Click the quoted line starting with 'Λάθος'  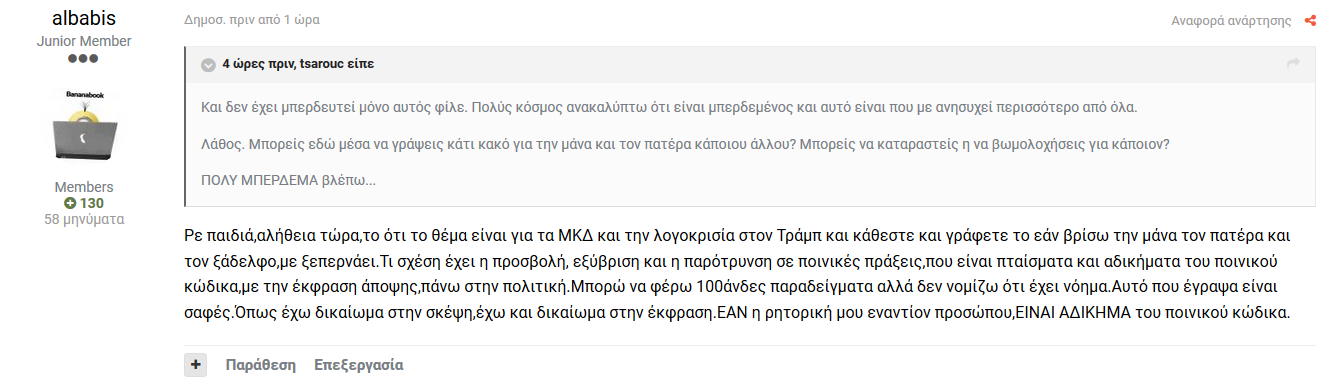point(685,144)
